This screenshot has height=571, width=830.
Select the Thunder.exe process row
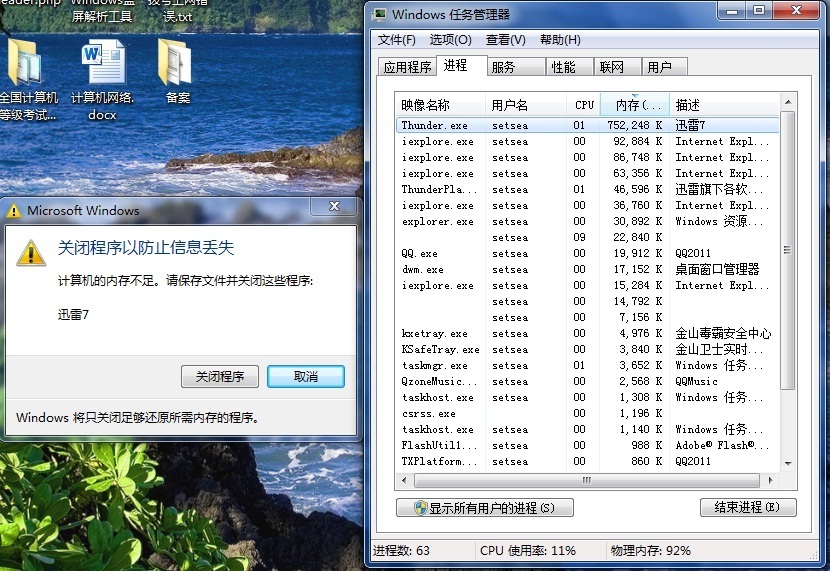[587, 125]
